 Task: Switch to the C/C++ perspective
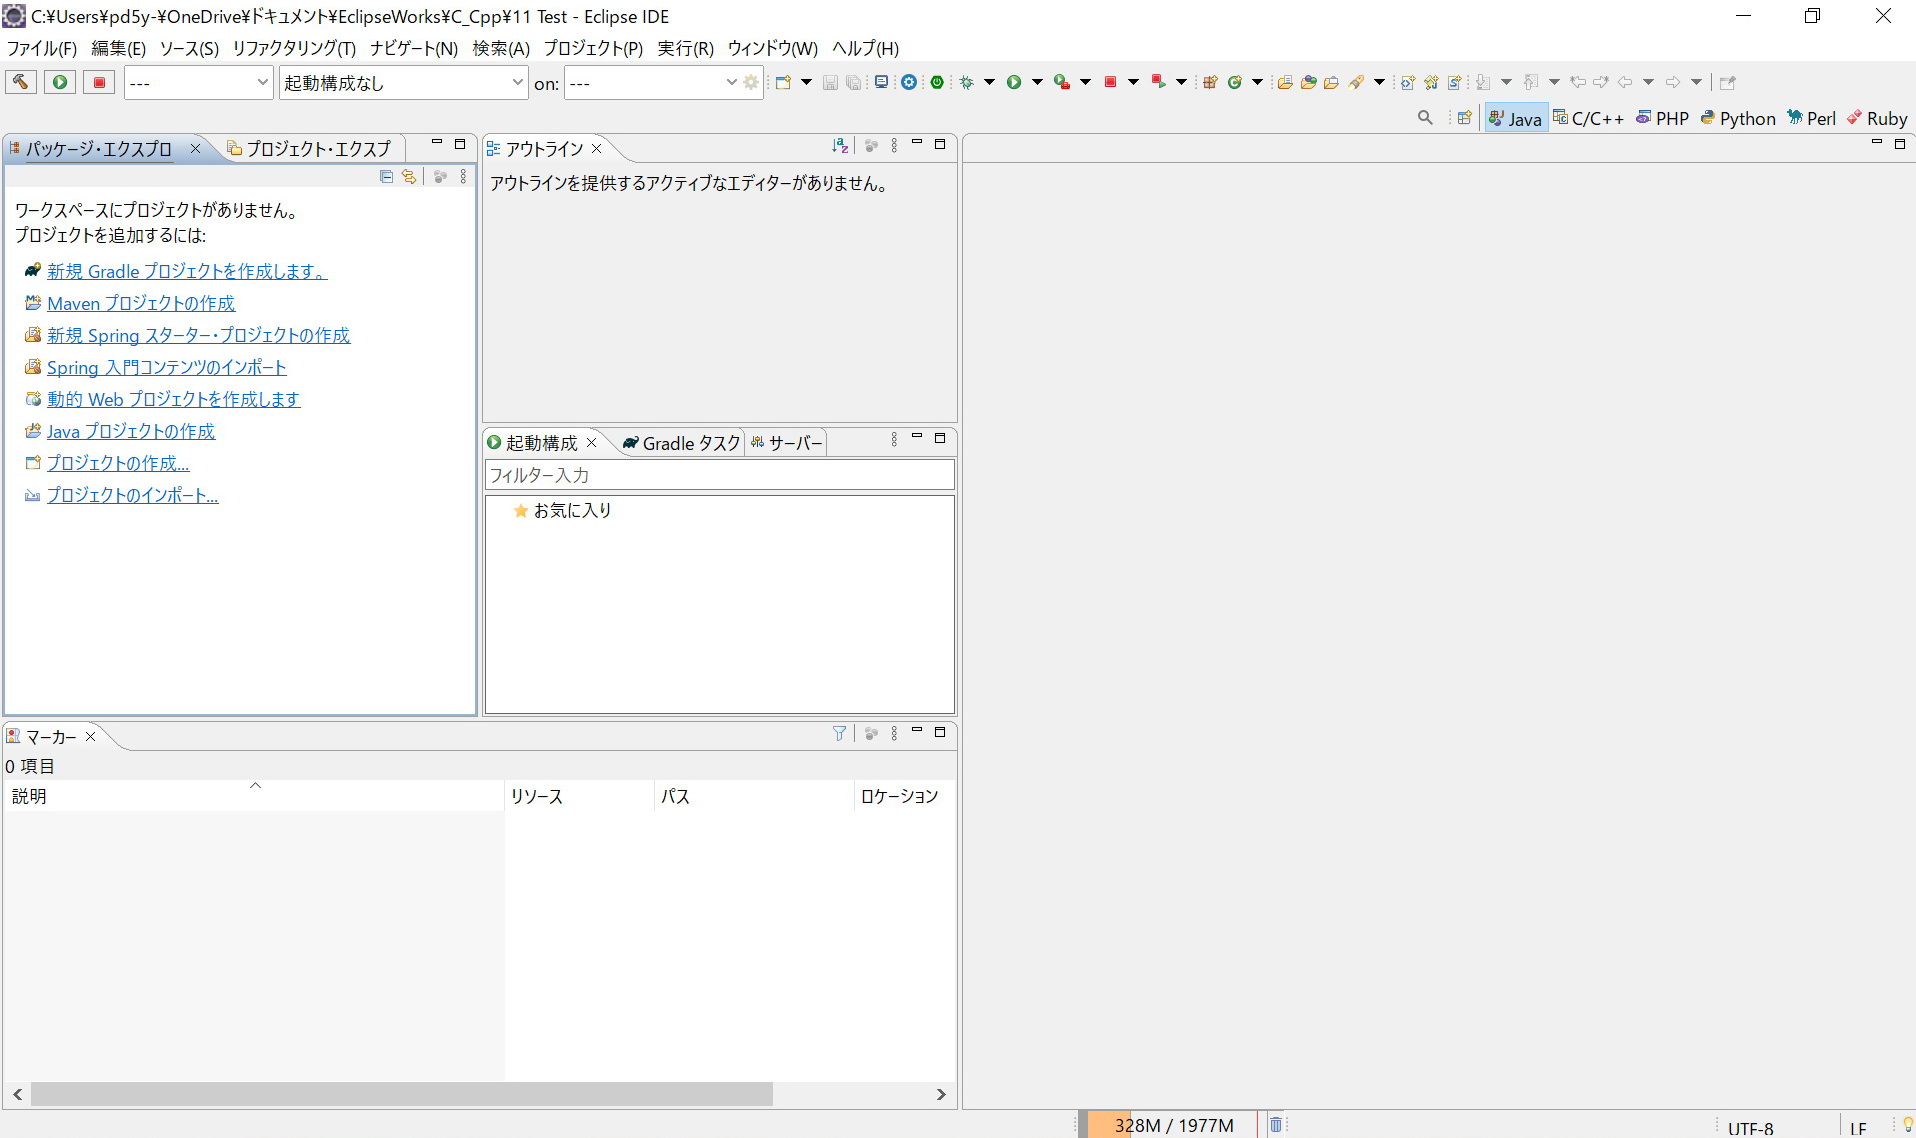click(1588, 118)
